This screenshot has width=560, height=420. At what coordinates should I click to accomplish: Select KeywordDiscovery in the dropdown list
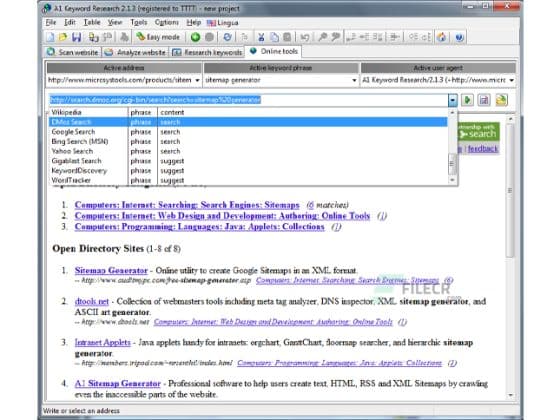click(248, 171)
